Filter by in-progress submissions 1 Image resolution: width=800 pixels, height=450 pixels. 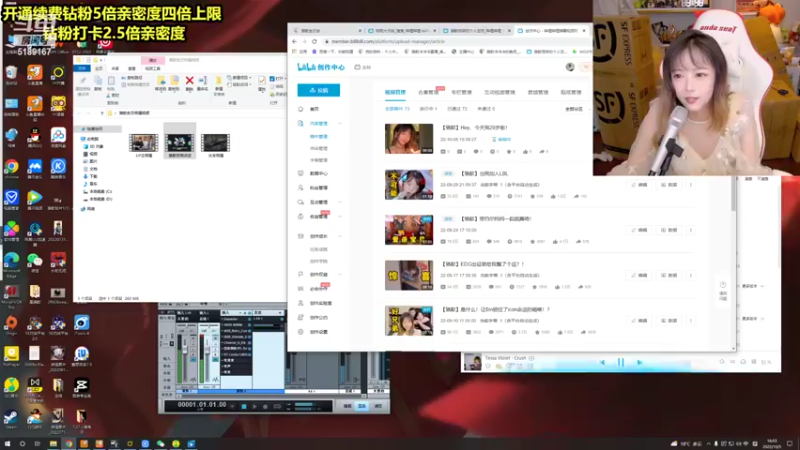(x=428, y=109)
